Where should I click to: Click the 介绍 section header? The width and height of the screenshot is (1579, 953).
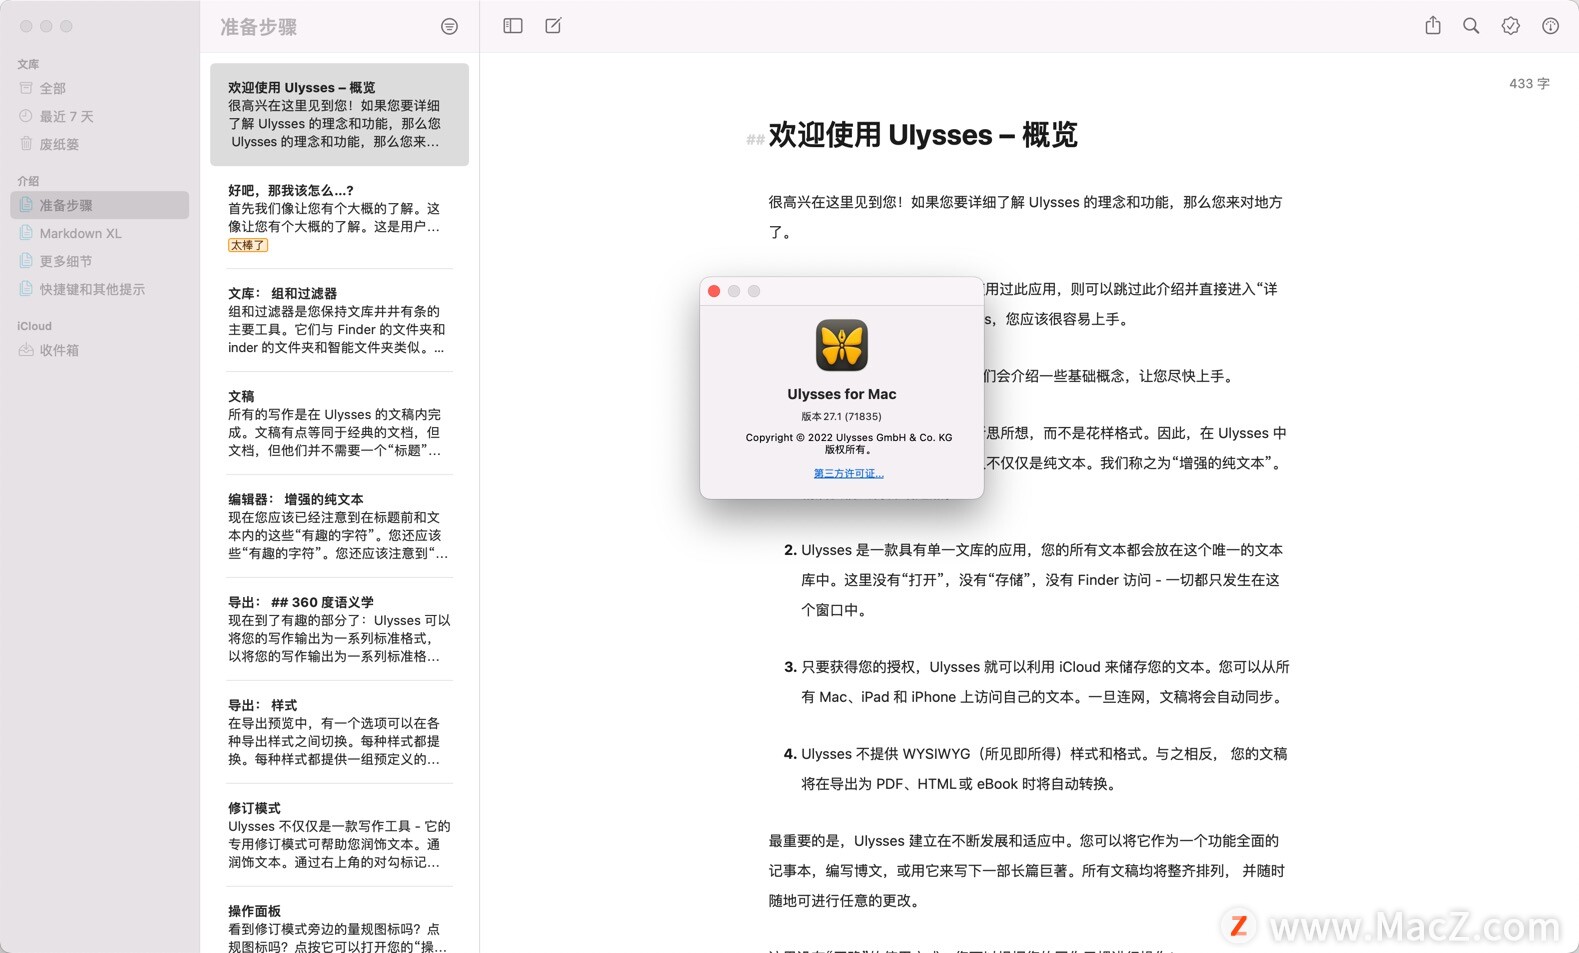click(x=28, y=181)
